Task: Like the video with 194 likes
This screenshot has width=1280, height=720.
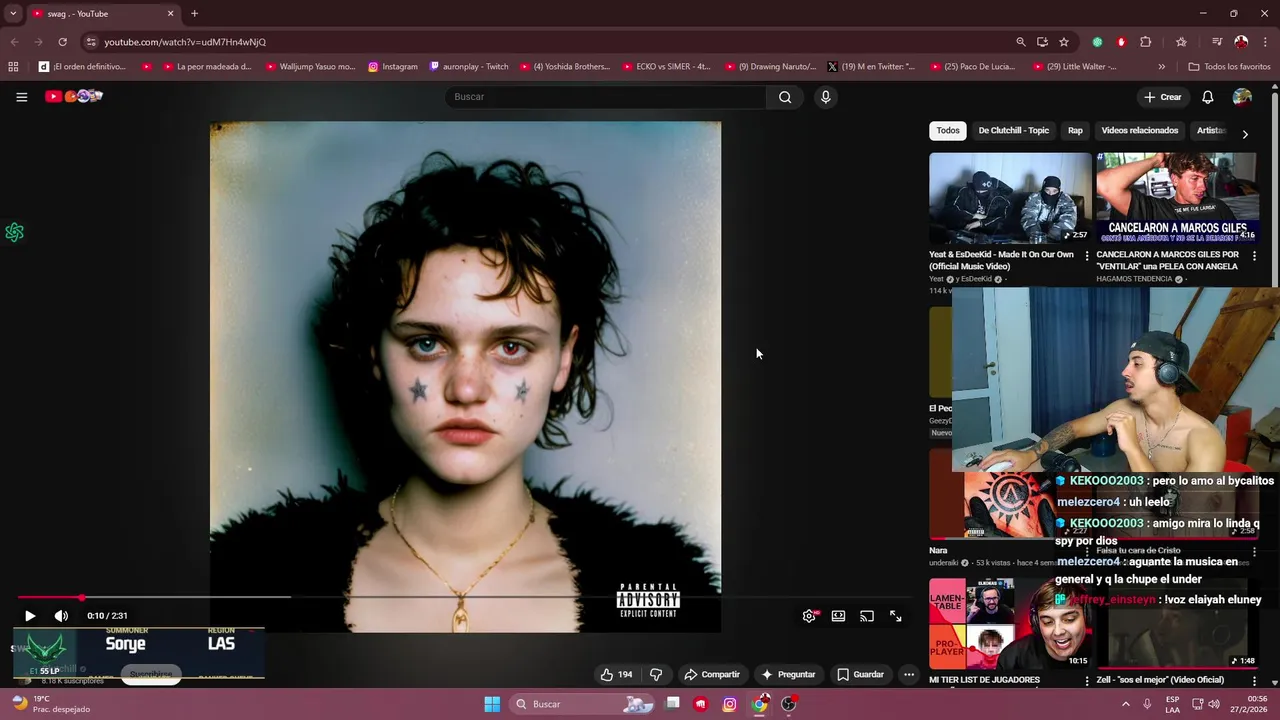Action: point(616,674)
